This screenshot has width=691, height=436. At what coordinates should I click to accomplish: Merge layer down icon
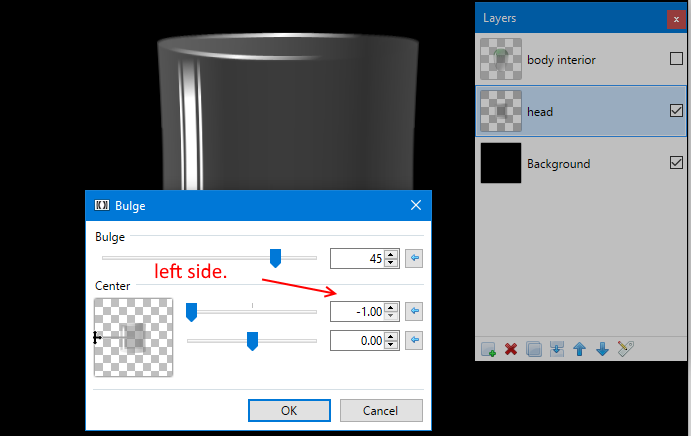click(557, 349)
